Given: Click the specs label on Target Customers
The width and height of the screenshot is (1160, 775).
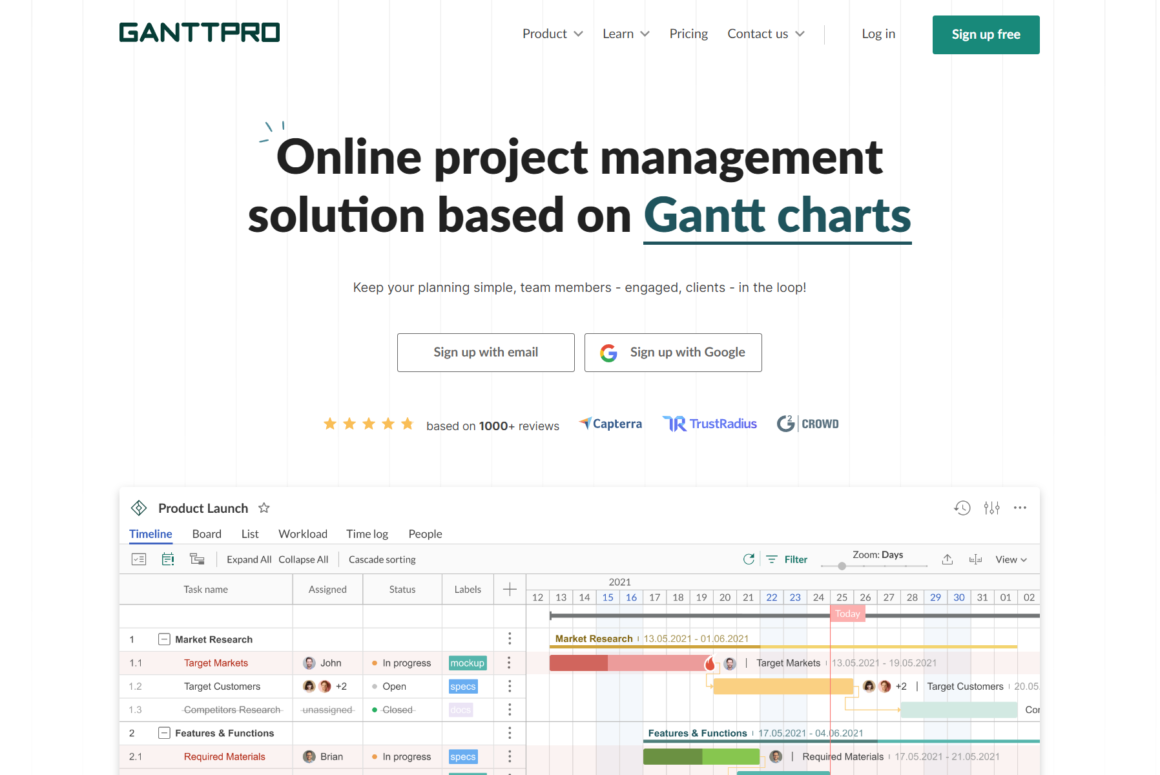Looking at the screenshot, I should [463, 686].
